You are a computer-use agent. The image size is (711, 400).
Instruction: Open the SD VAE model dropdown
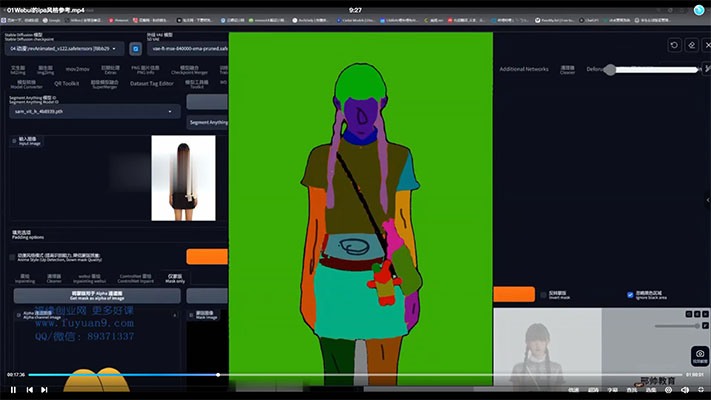pos(187,48)
